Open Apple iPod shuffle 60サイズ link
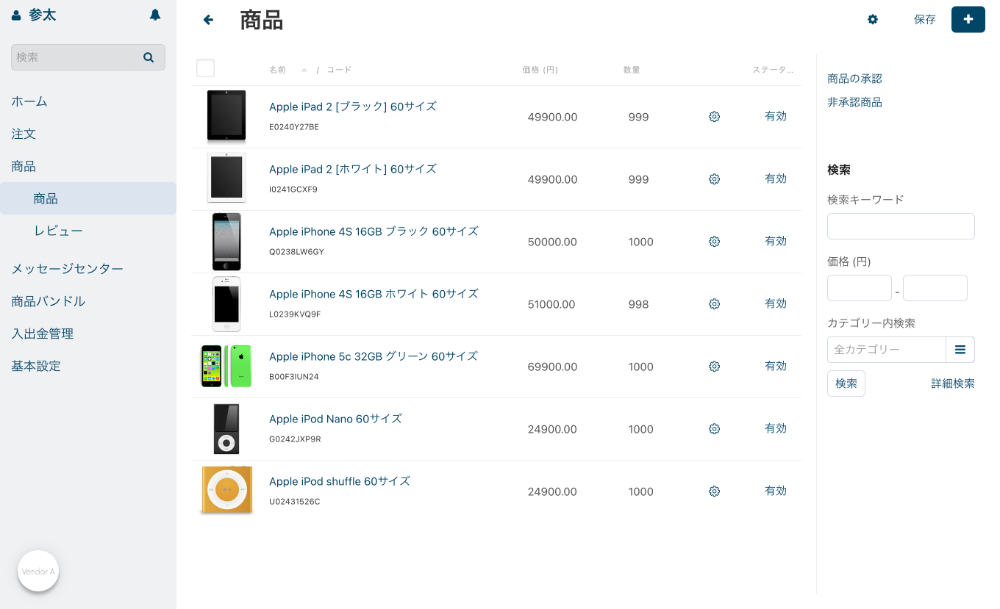 coord(339,481)
